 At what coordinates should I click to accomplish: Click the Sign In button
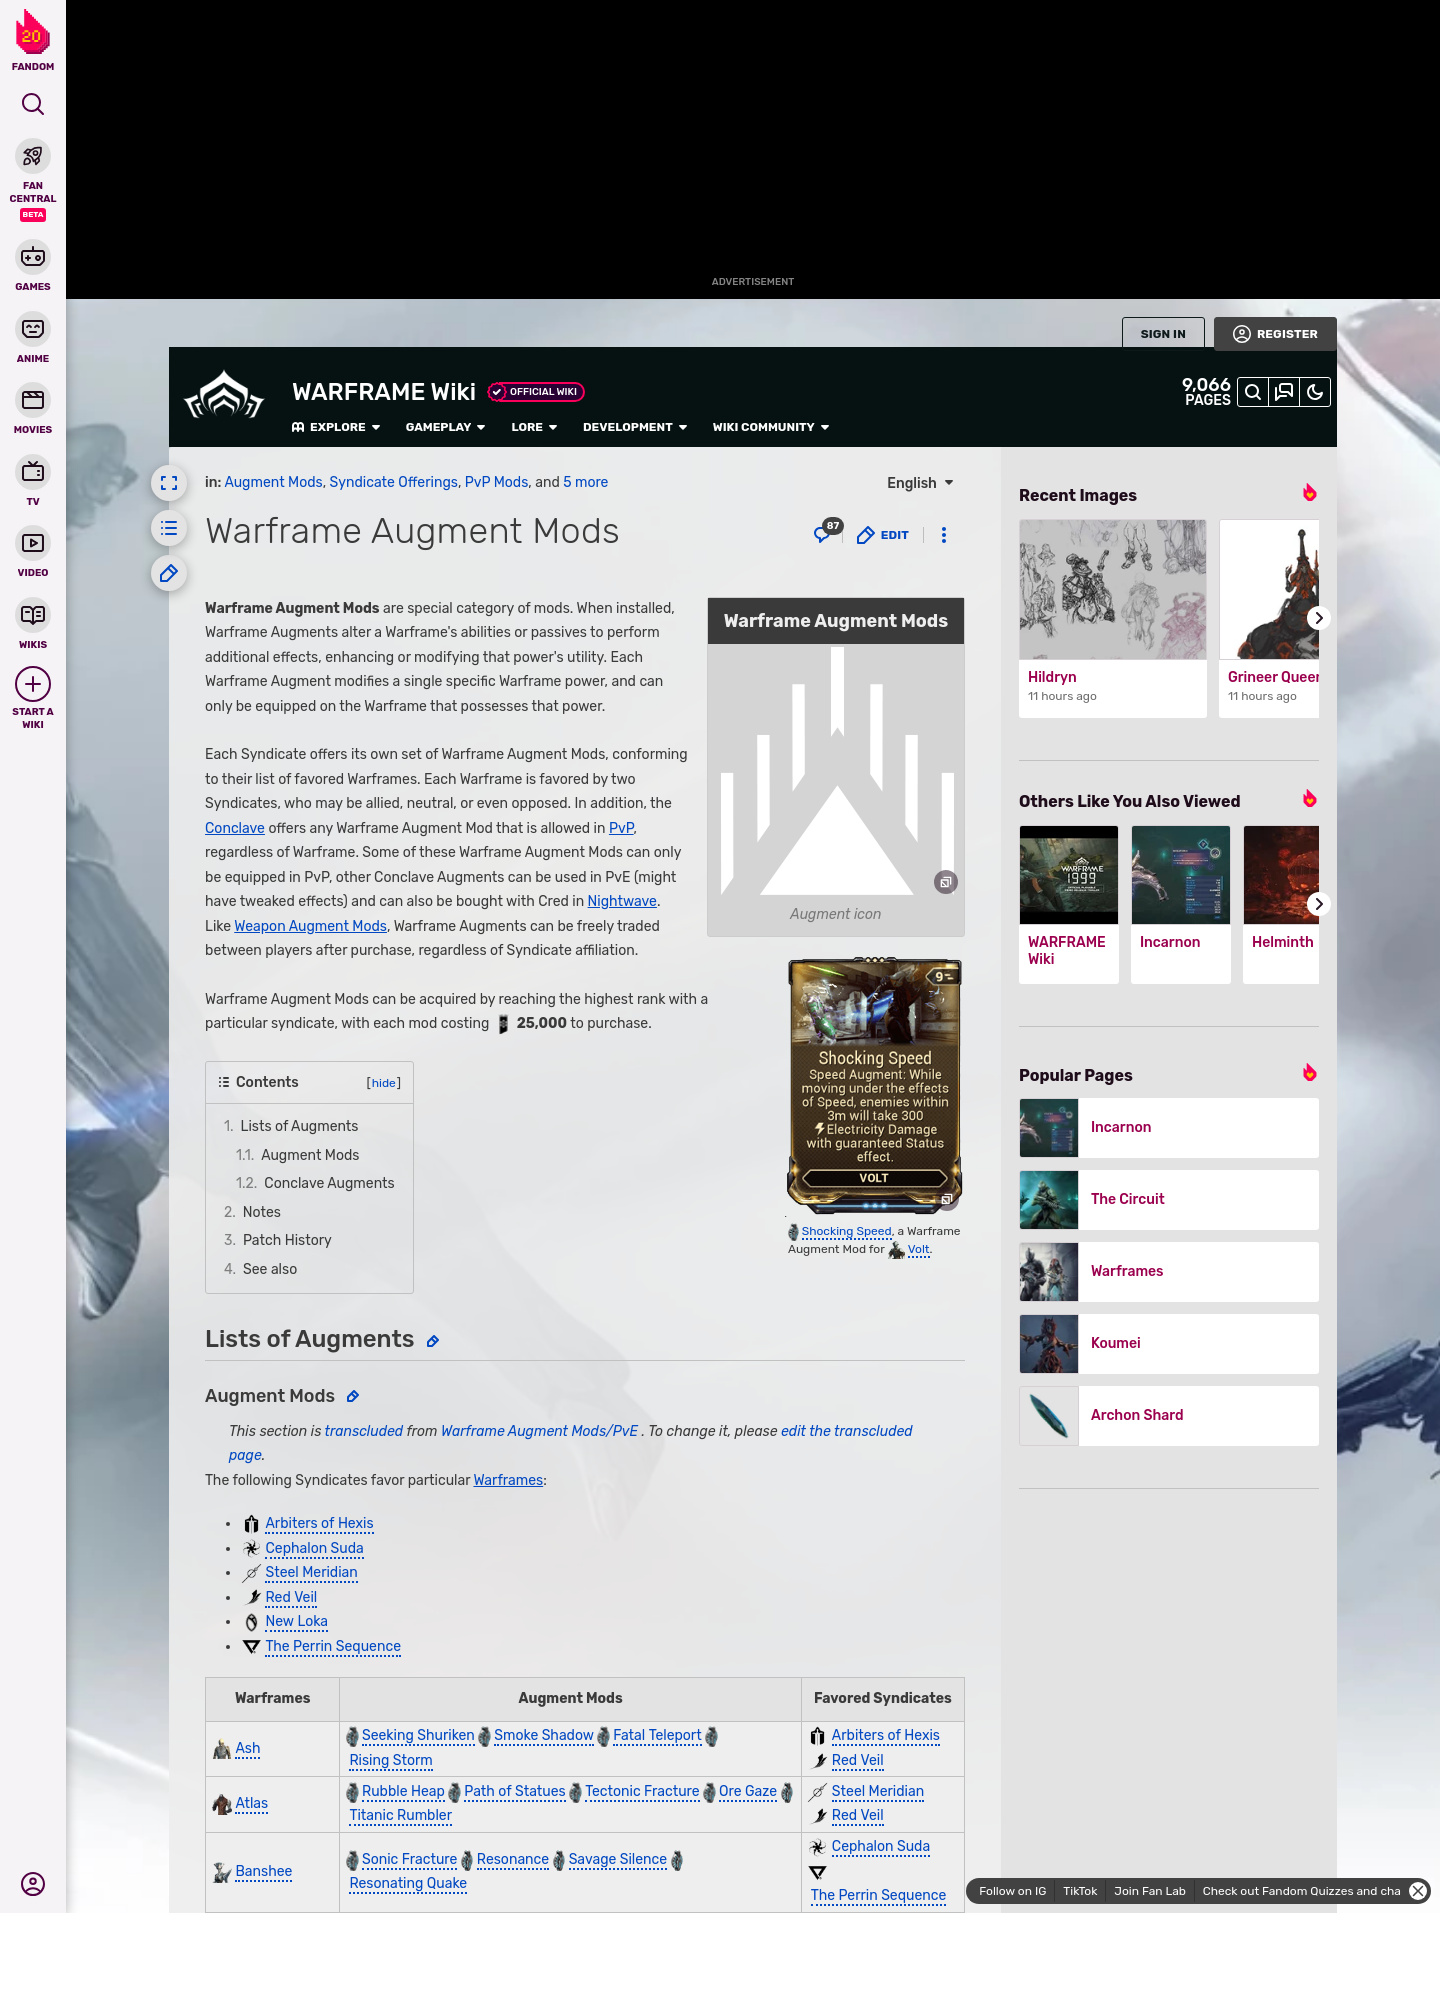pyautogui.click(x=1163, y=334)
